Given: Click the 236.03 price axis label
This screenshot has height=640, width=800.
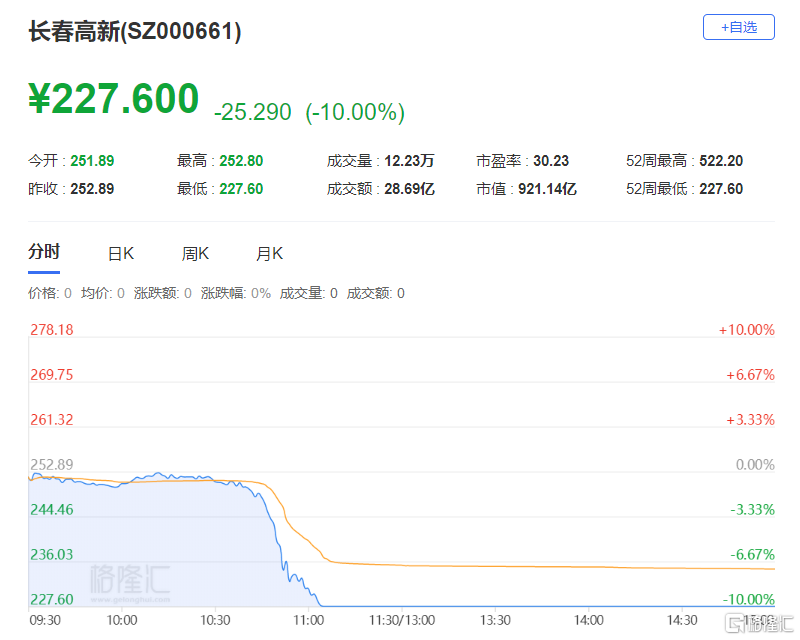Looking at the screenshot, I should [52, 554].
